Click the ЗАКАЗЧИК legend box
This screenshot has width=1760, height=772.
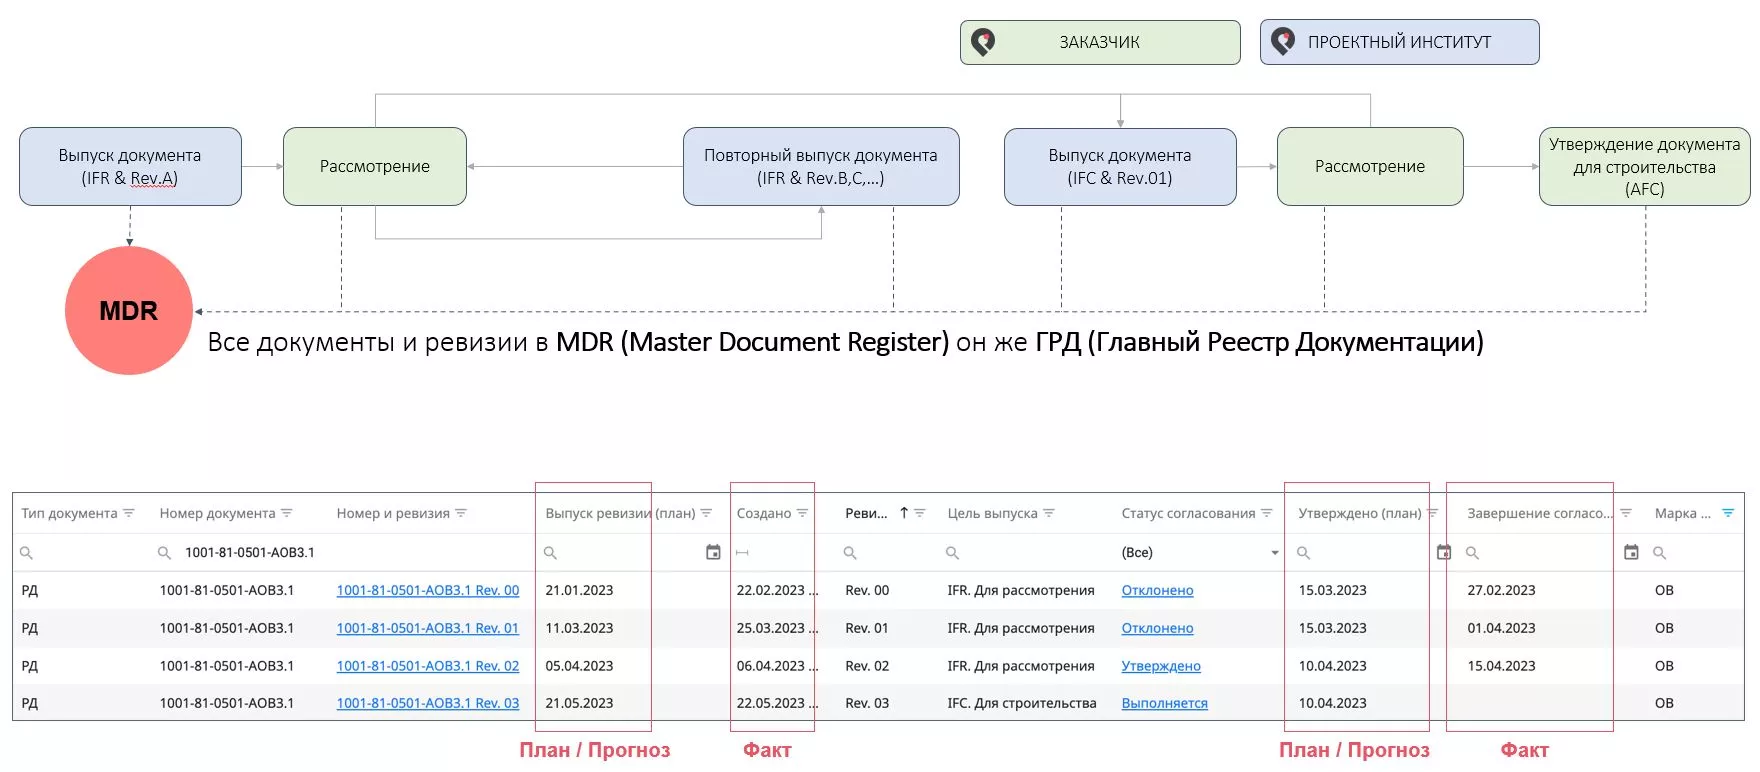[1099, 42]
